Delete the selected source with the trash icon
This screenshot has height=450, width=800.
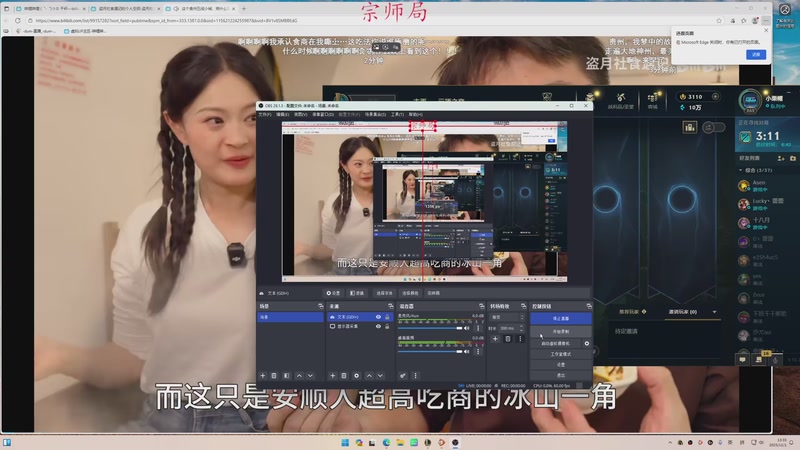(343, 375)
